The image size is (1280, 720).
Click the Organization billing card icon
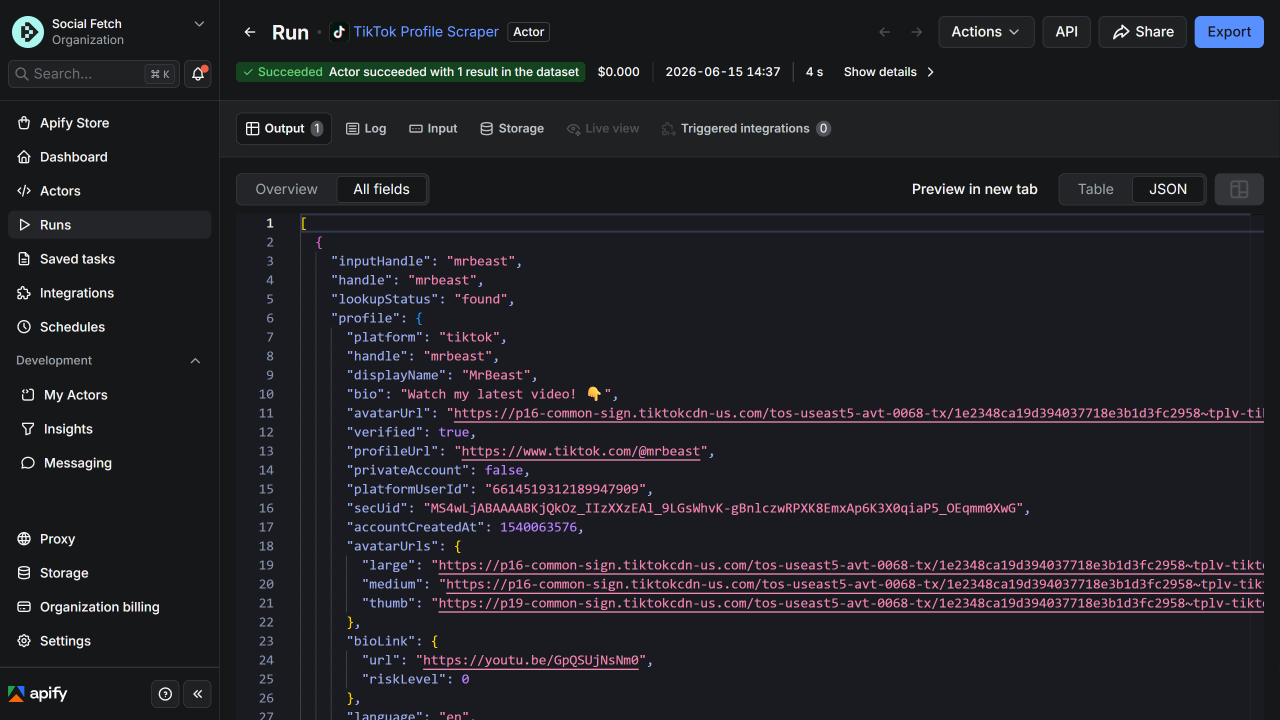click(x=25, y=607)
